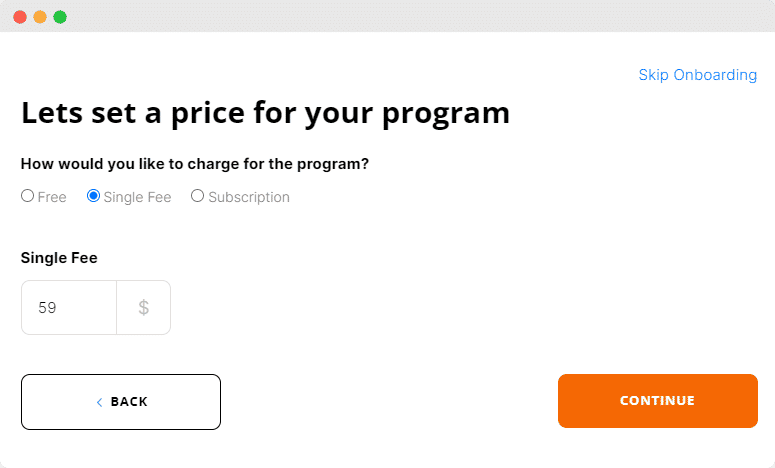Close the window with red button

(x=20, y=17)
